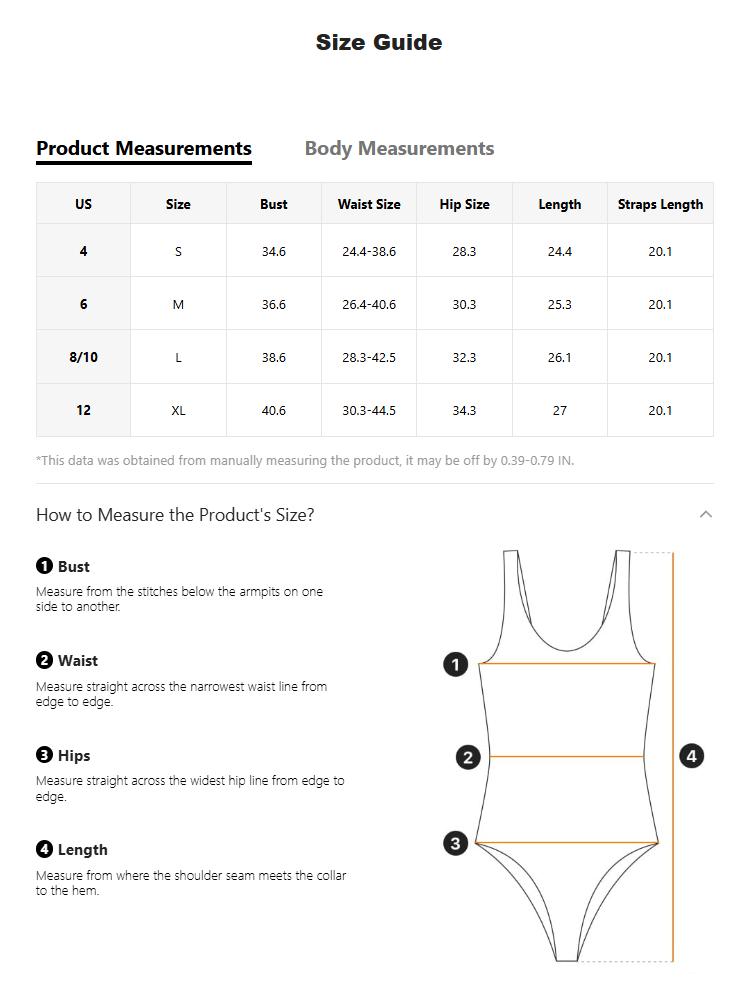Click the waist marker 2 on the bodysuit diagram

tap(468, 757)
